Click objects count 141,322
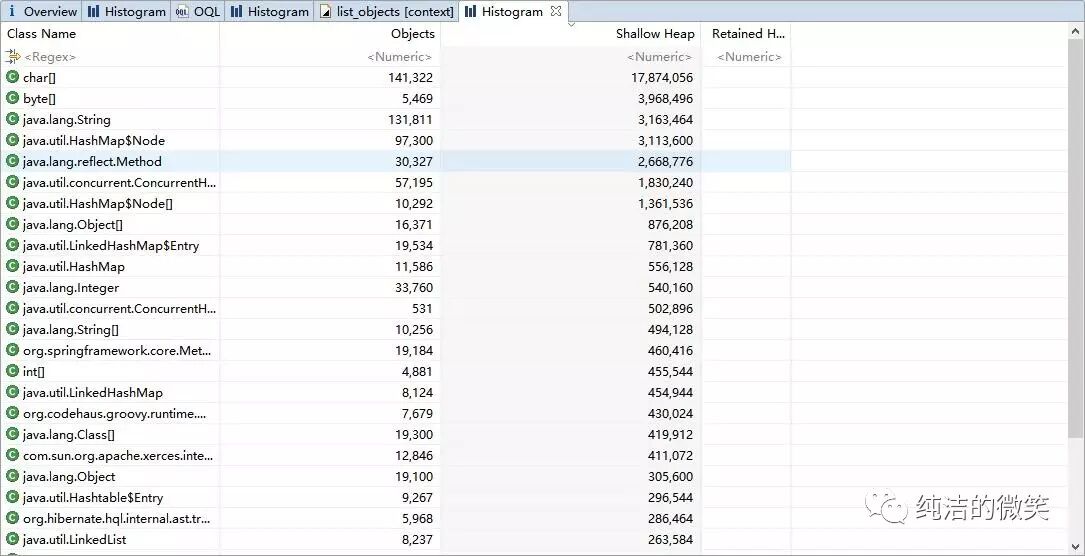The image size is (1085, 556). (410, 77)
